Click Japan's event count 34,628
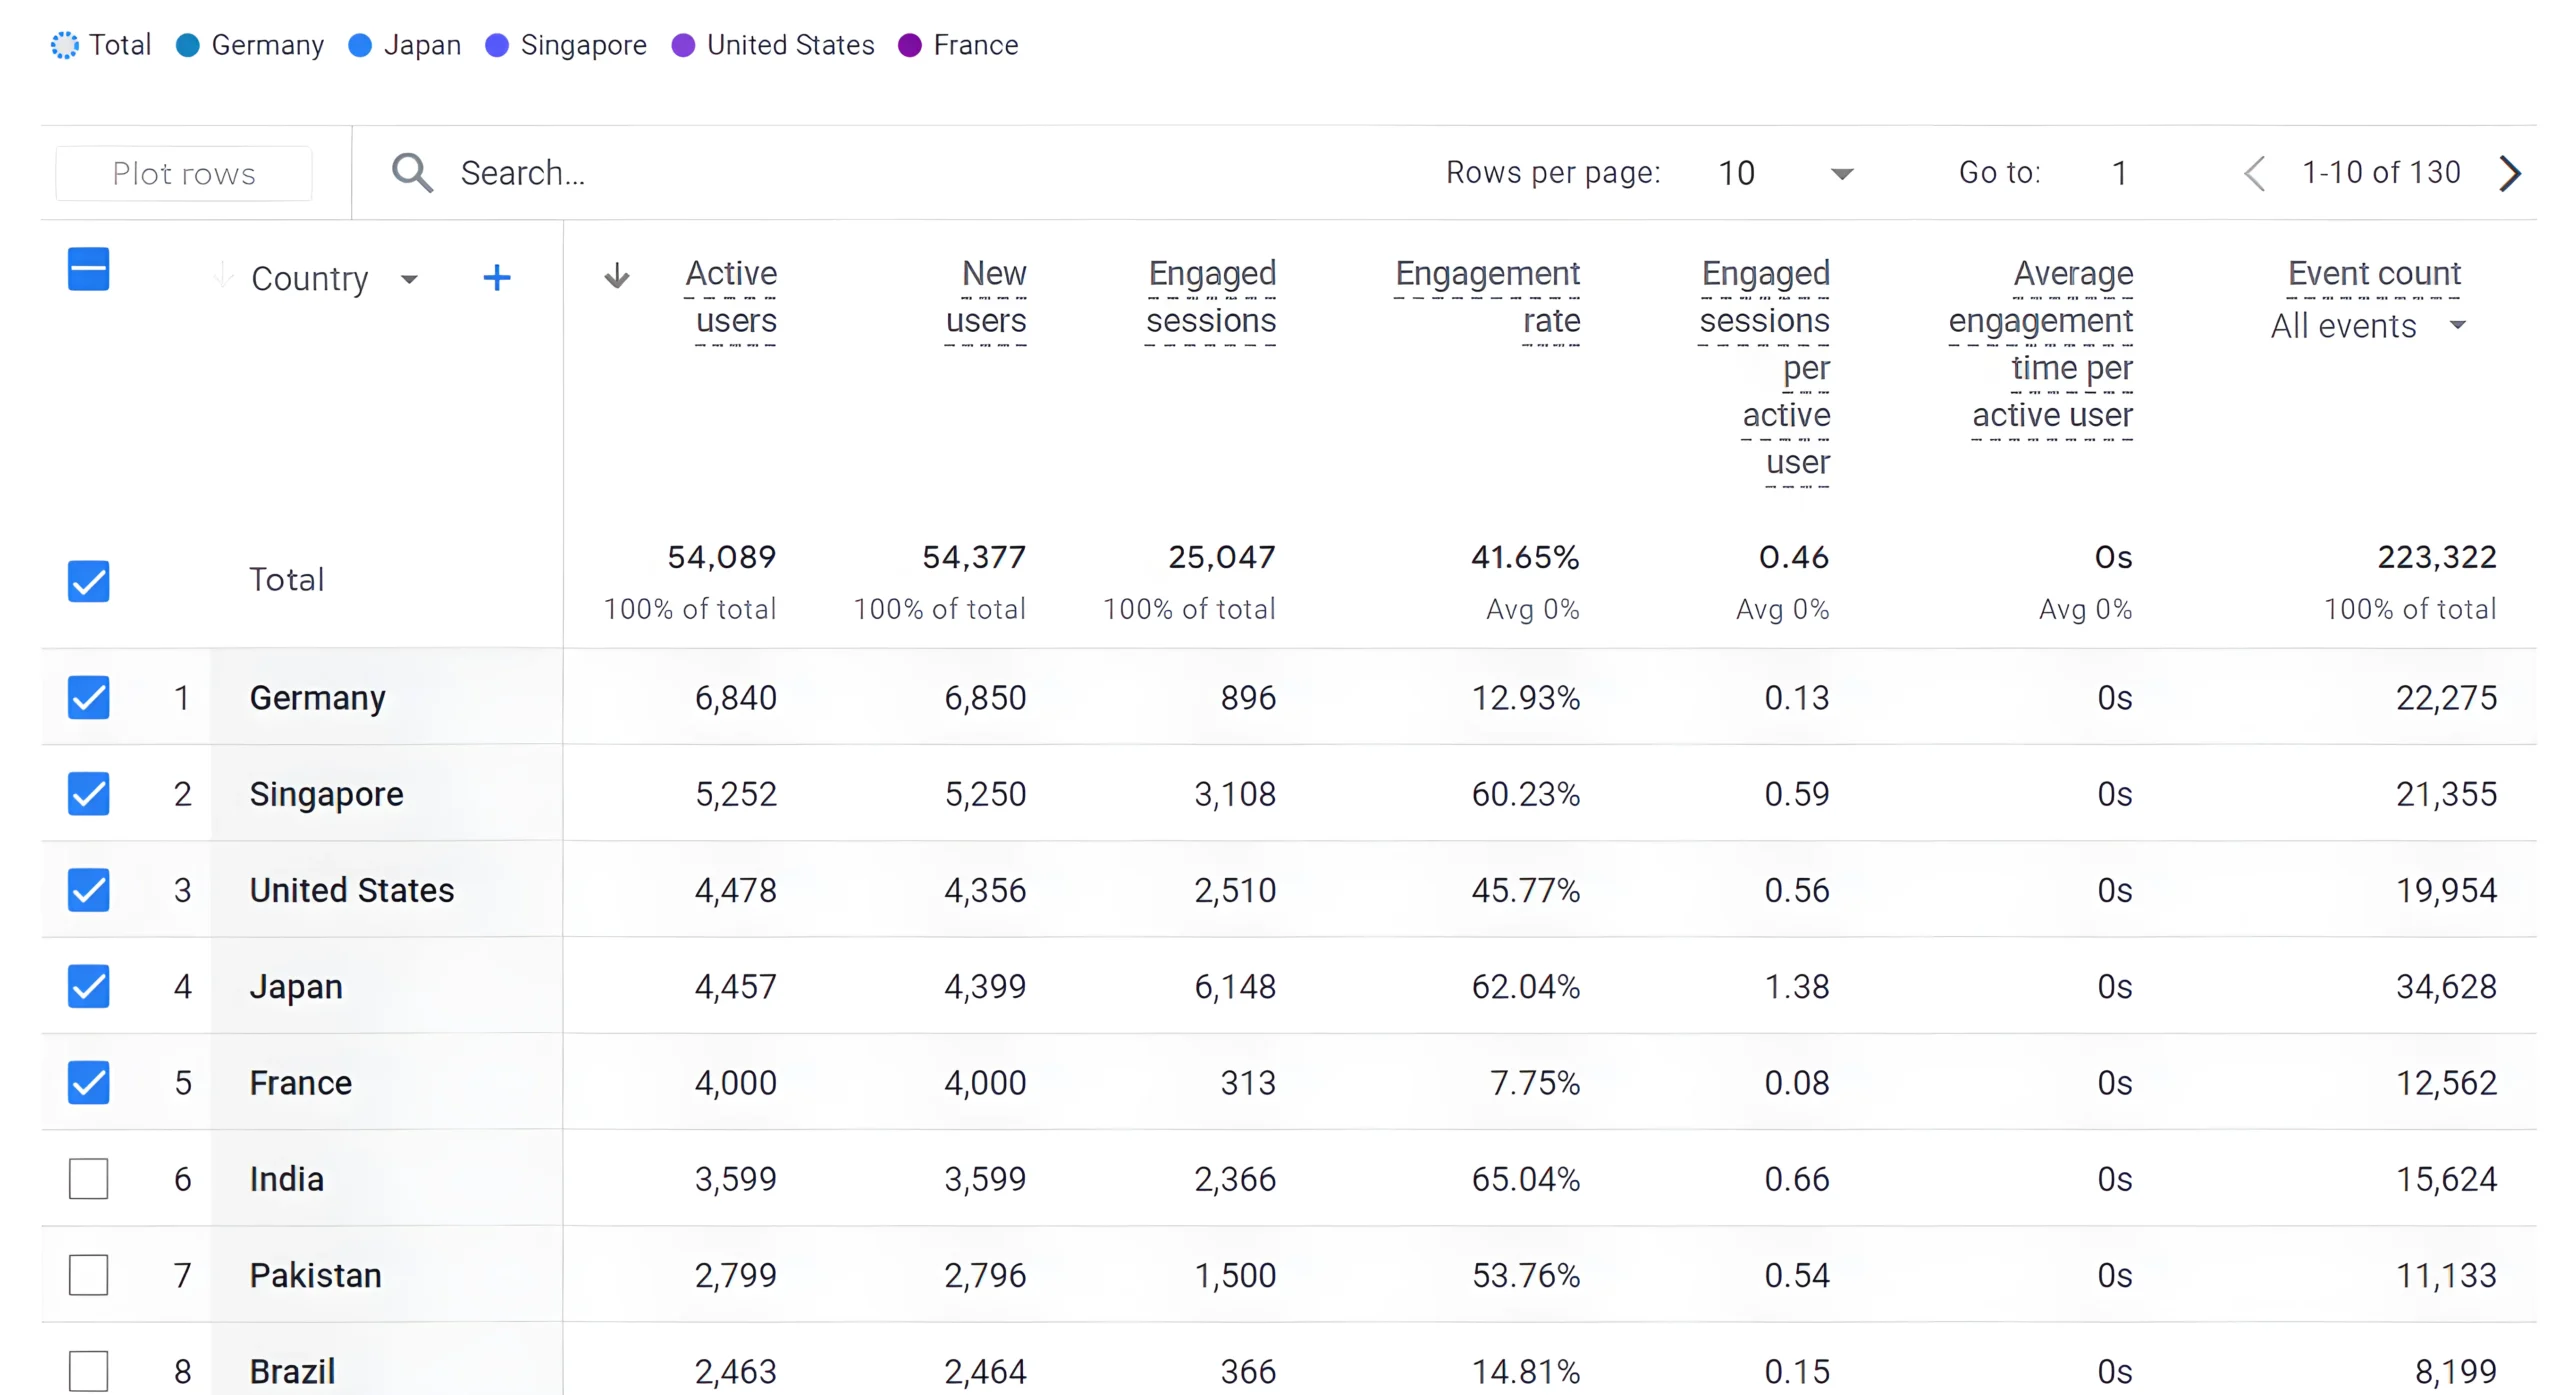This screenshot has height=1395, width=2560. 2446,987
